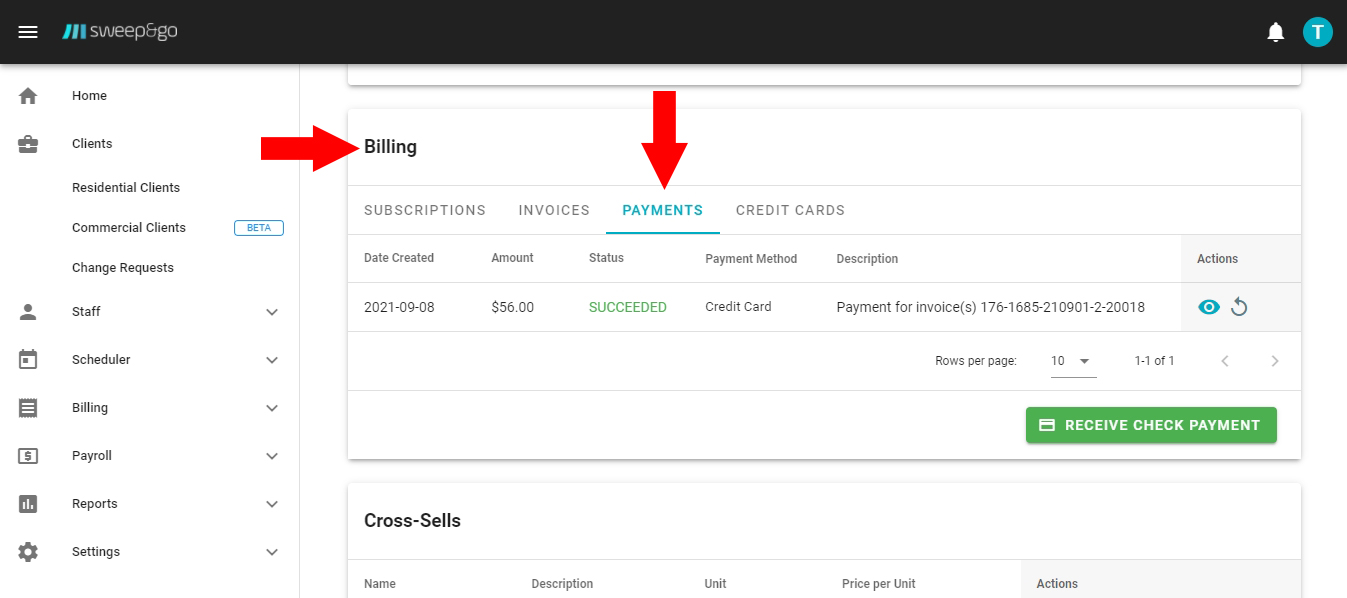Click the BETA badge next to Commercial Clients

click(258, 227)
